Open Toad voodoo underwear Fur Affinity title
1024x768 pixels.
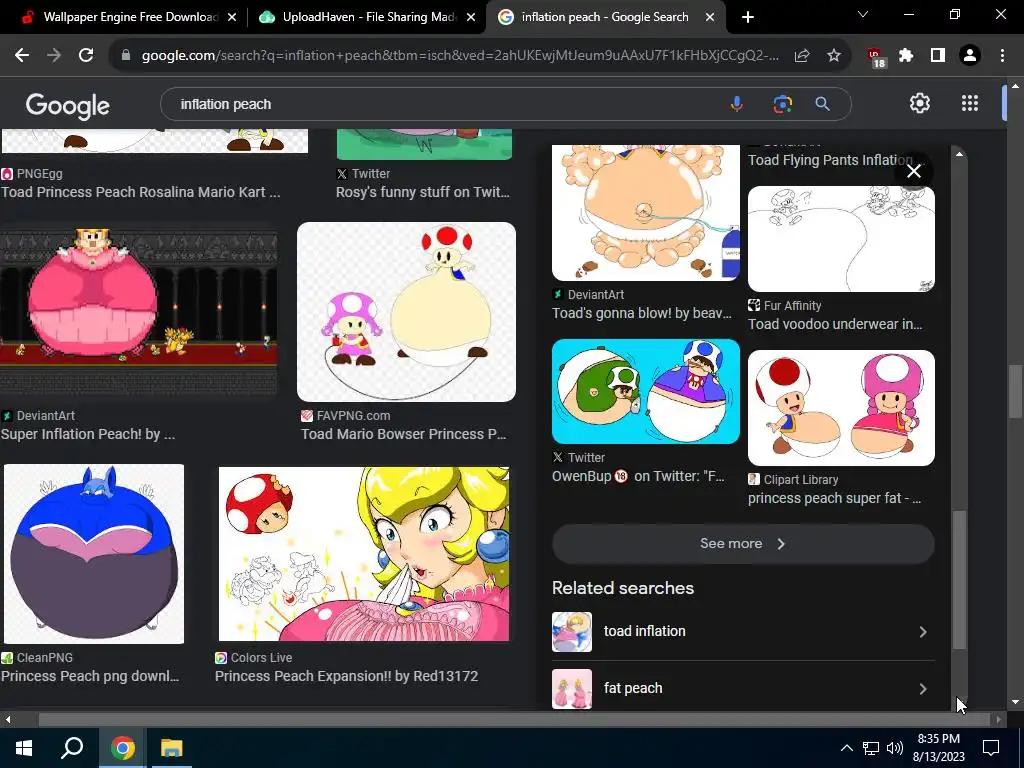coord(835,325)
